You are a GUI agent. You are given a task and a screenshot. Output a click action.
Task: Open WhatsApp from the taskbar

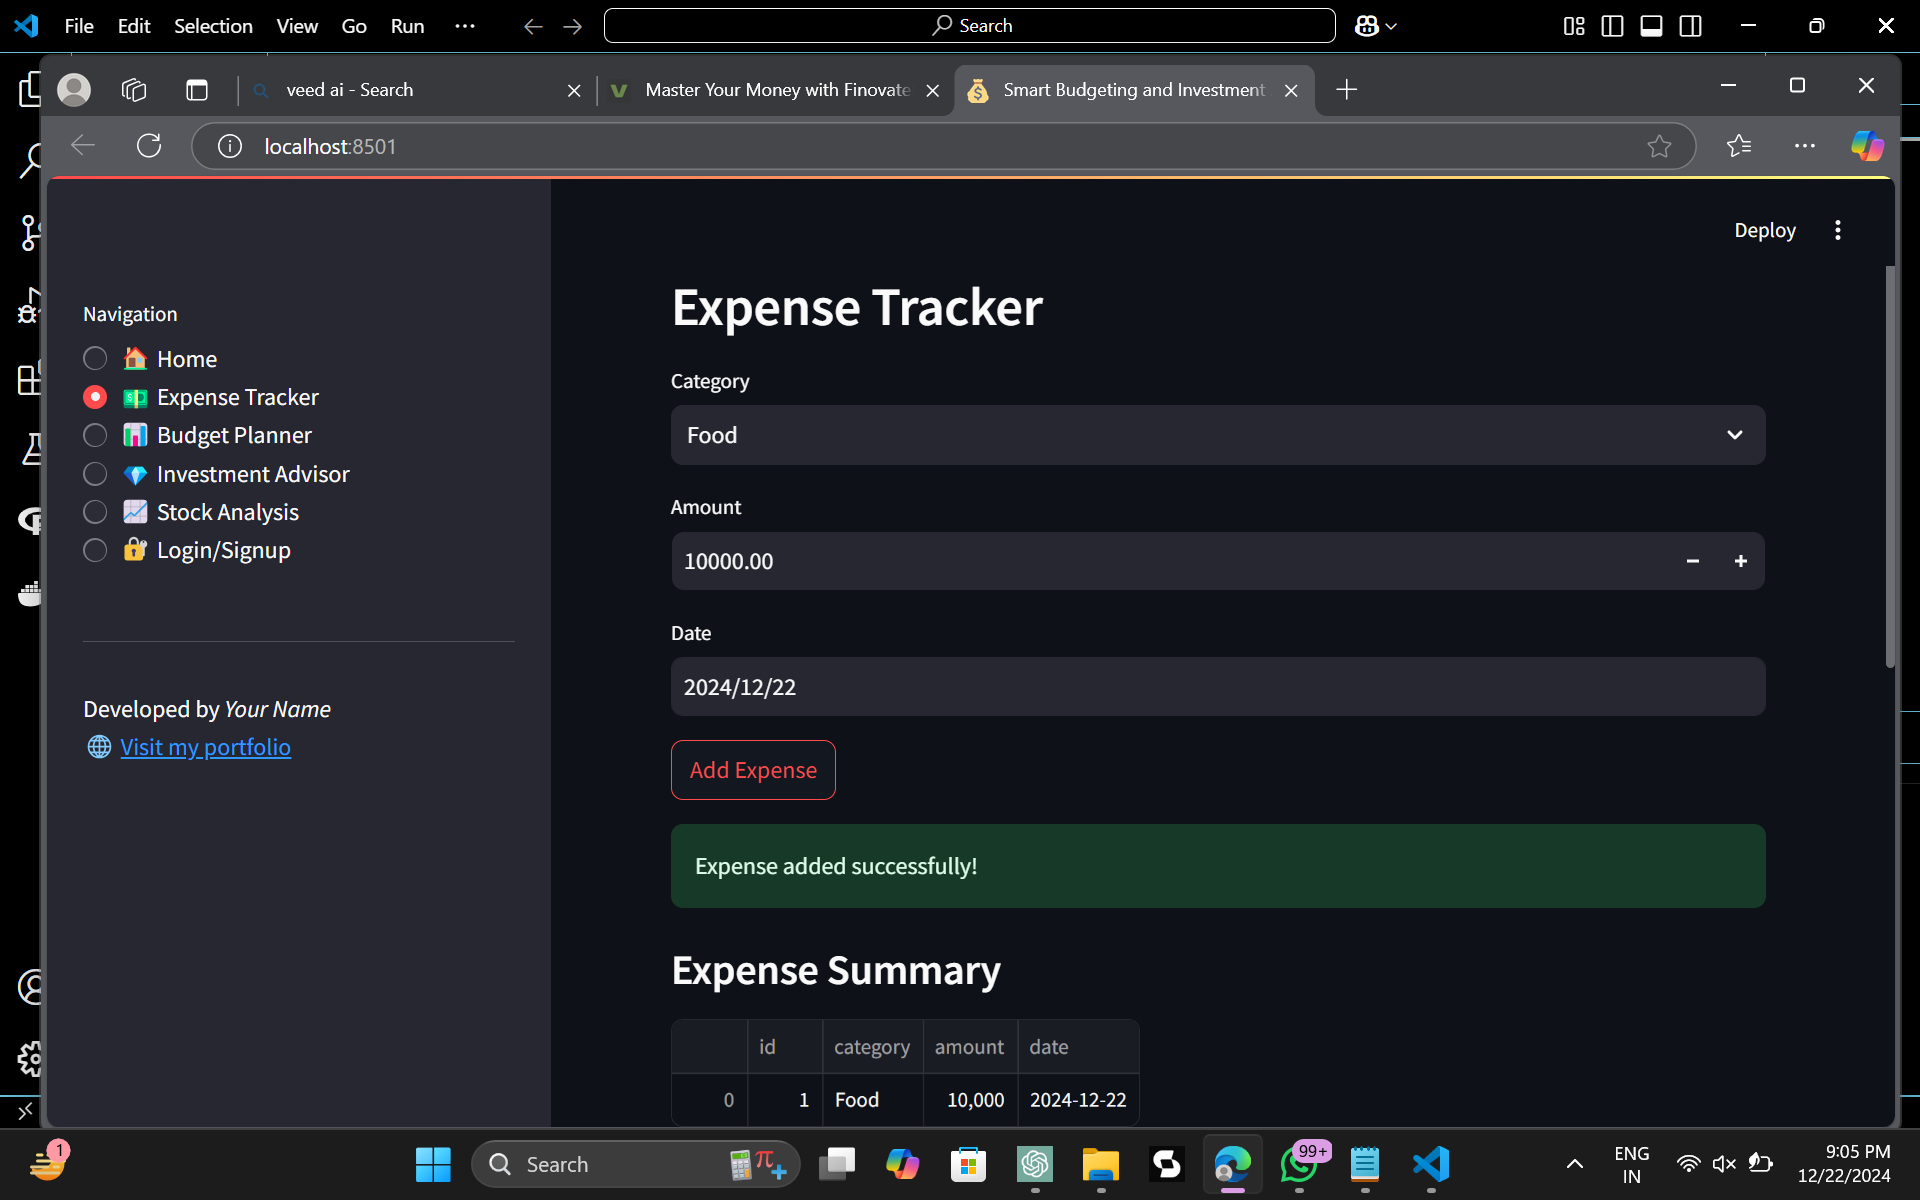pos(1299,1164)
